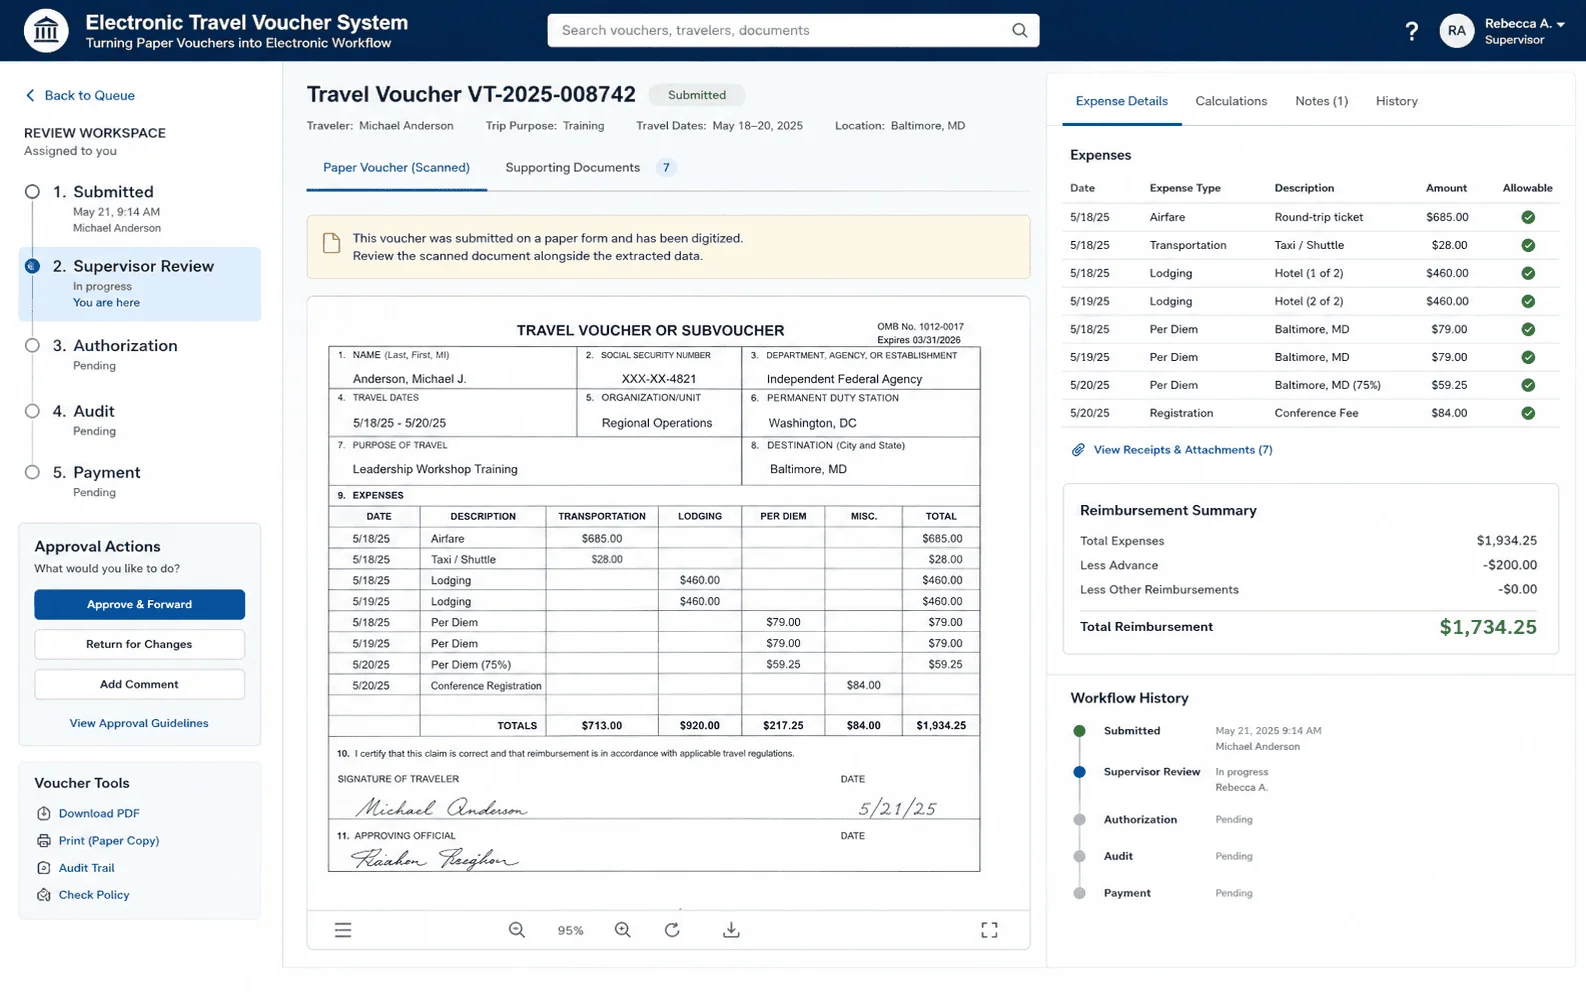Zoom in the scanned voucher

623,930
